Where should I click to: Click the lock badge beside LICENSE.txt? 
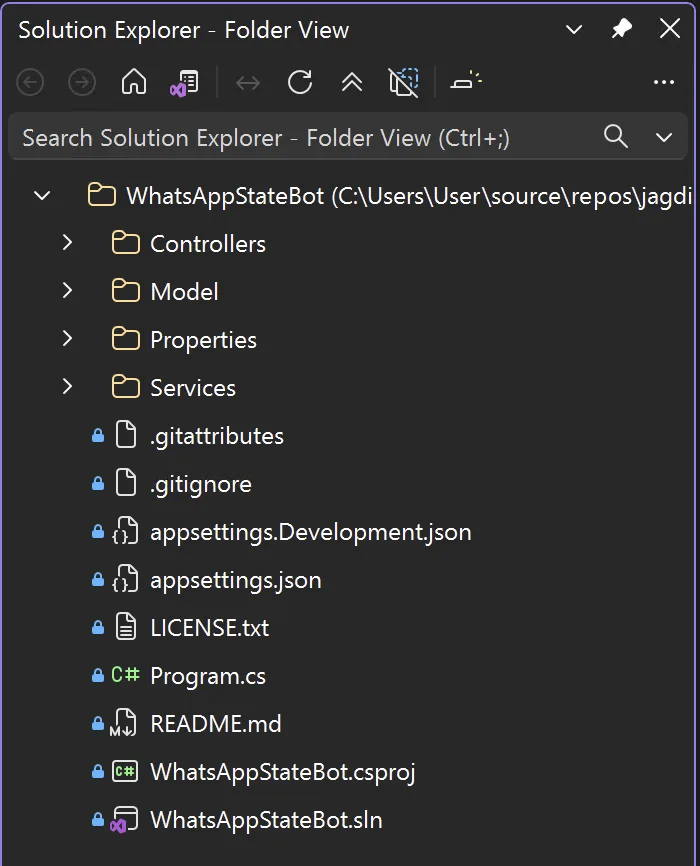(98, 627)
